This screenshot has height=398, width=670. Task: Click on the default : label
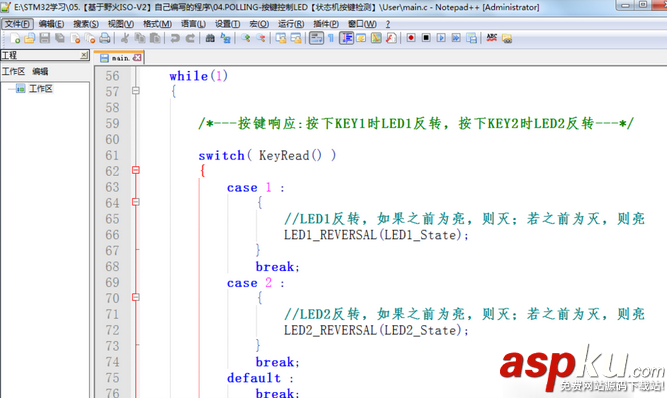(260, 378)
